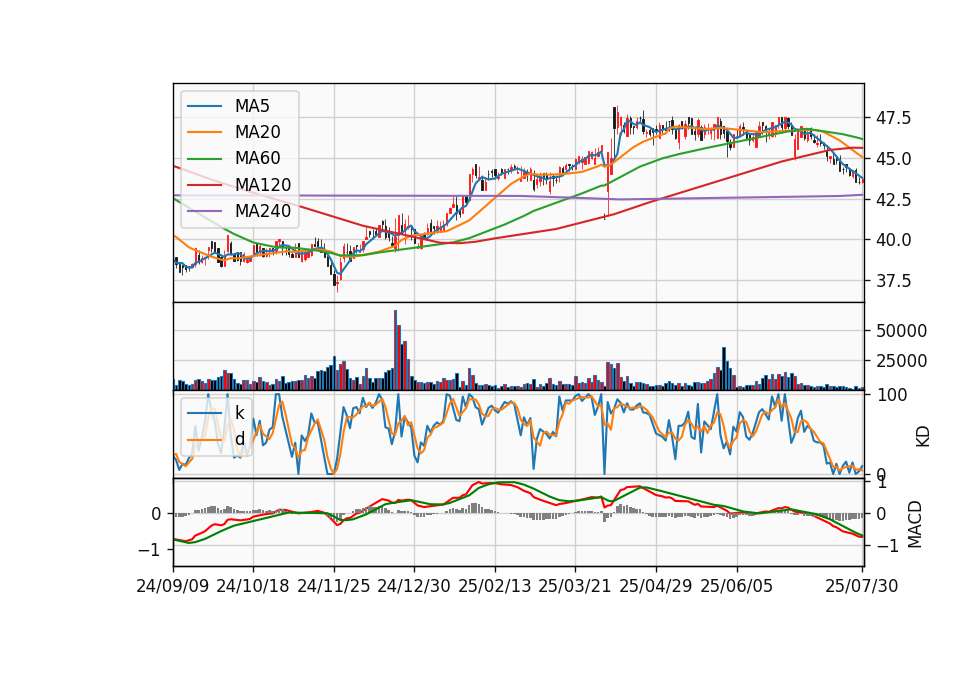Click the MA120 legend label
This screenshot has height=690, width=960.
coord(263,185)
